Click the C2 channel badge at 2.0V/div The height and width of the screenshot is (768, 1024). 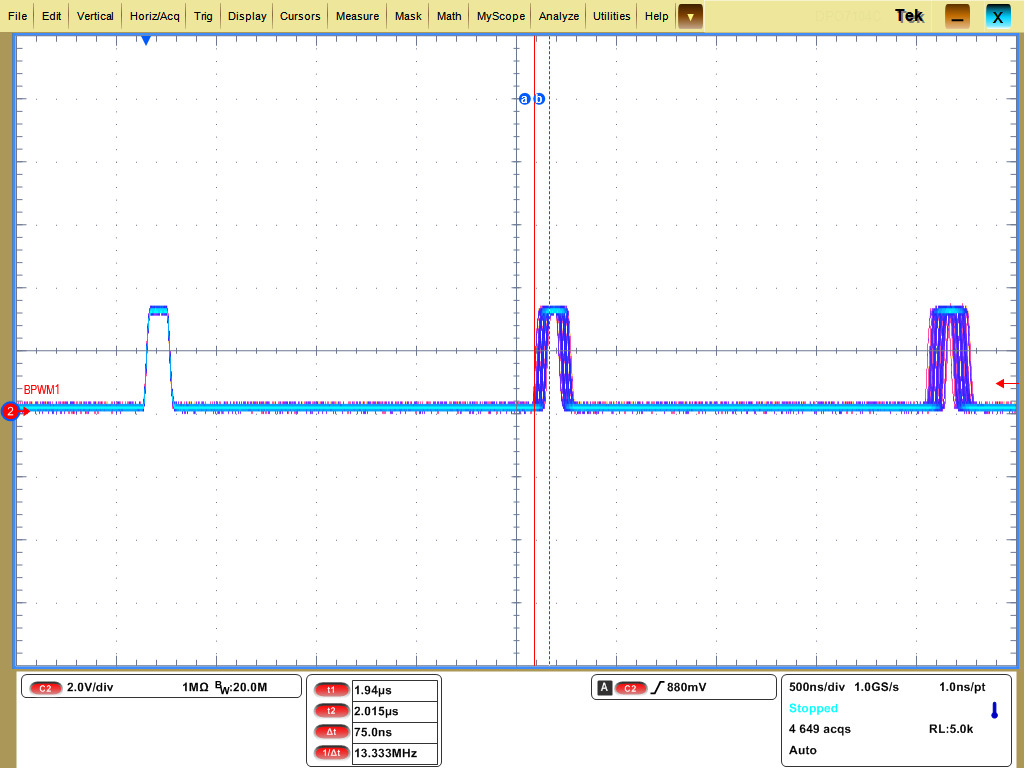(46, 688)
